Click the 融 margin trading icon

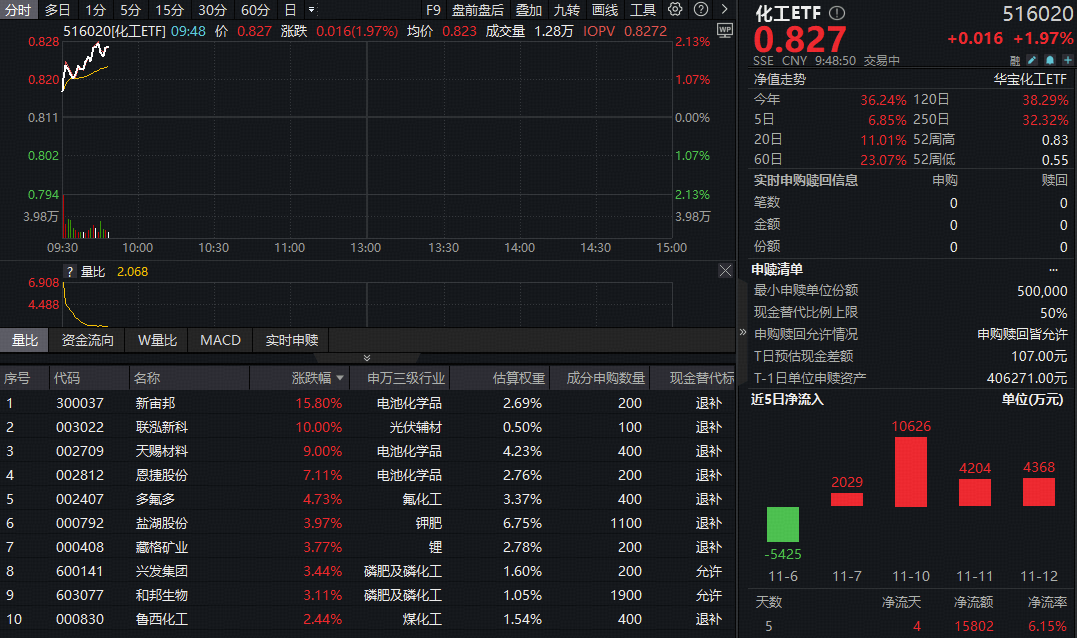pos(1015,60)
